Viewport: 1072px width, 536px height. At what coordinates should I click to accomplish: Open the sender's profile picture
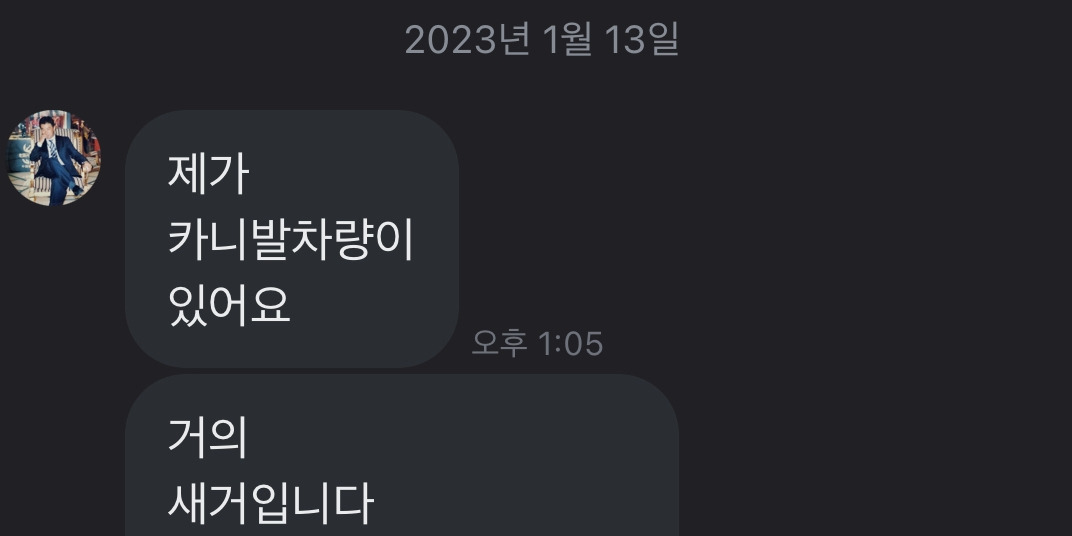[53, 158]
